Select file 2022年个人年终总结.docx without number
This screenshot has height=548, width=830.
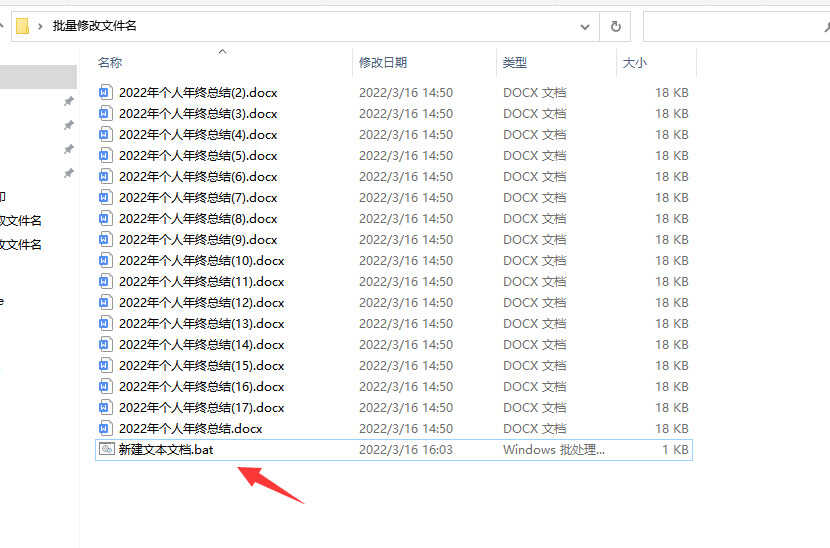point(190,428)
